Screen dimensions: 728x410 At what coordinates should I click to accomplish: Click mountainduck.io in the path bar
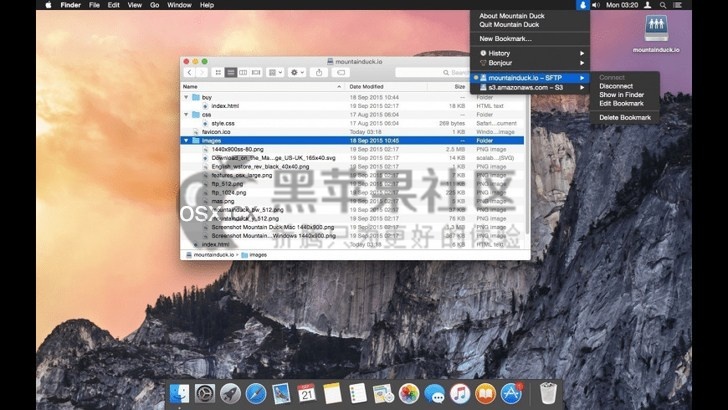pos(210,255)
